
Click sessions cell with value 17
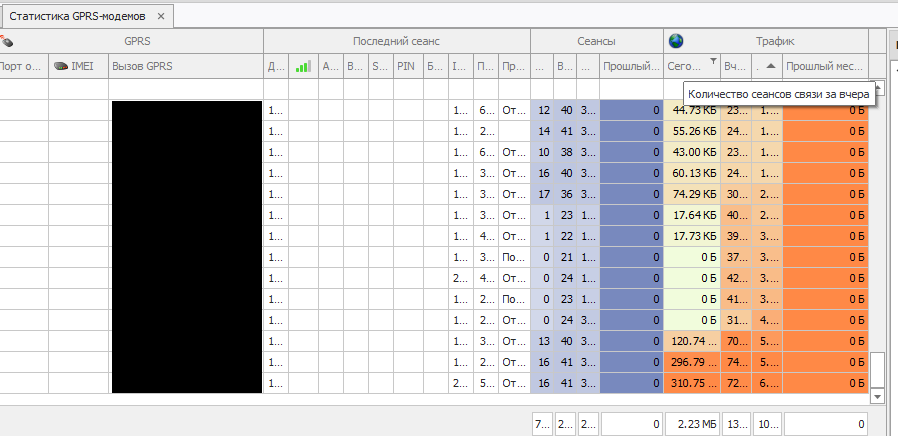[542, 194]
